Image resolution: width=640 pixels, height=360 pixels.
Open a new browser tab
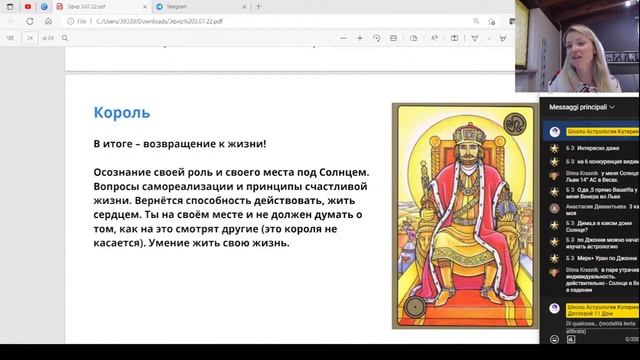tap(258, 7)
